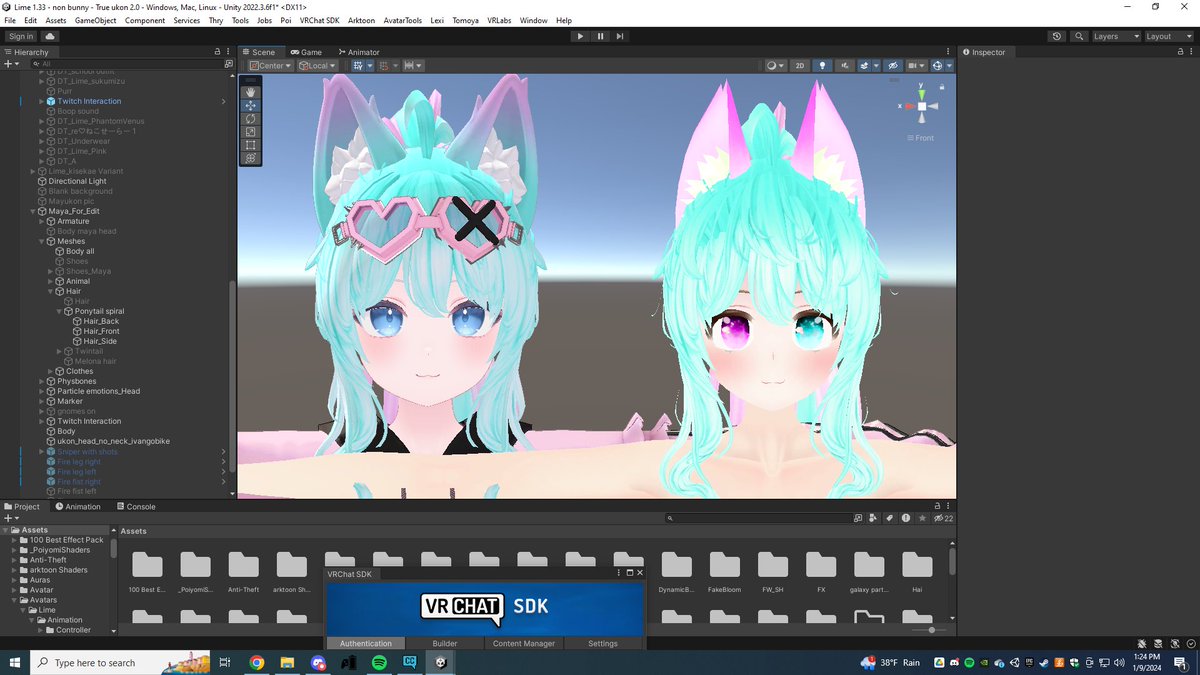Screen dimensions: 1200x675
Task: Click the Step frame button
Action: tap(620, 36)
